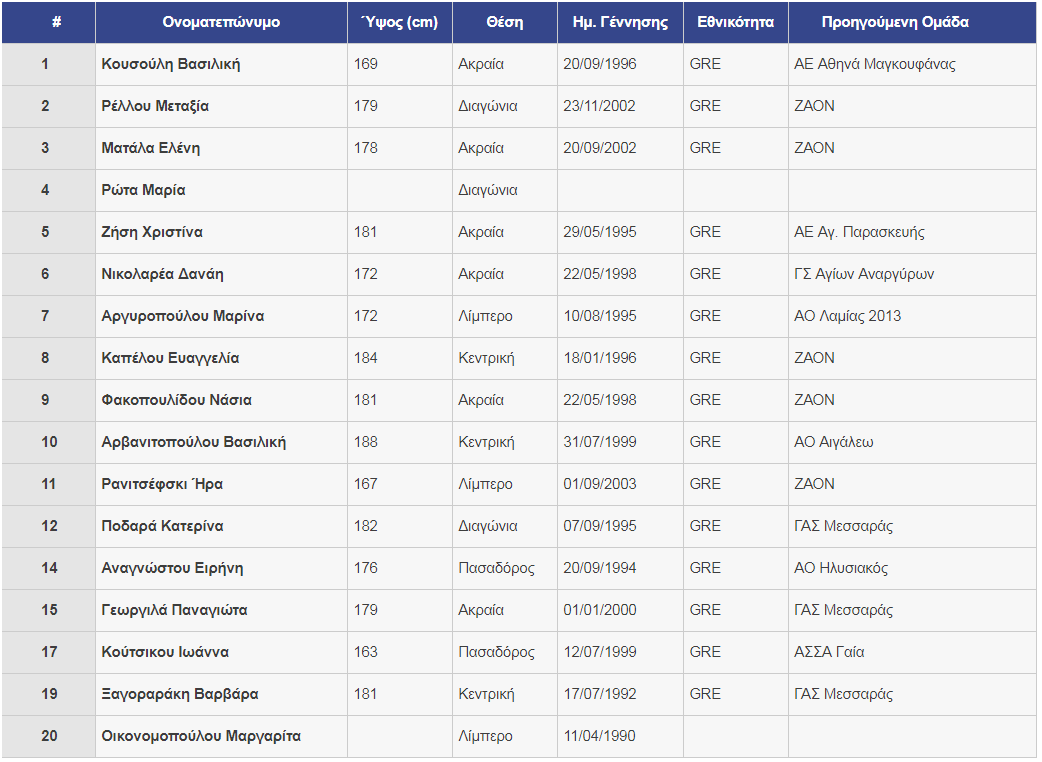Image resolution: width=1042 pixels, height=762 pixels.
Task: Select player name Νικολαρέα Δανάη
Action: (162, 274)
